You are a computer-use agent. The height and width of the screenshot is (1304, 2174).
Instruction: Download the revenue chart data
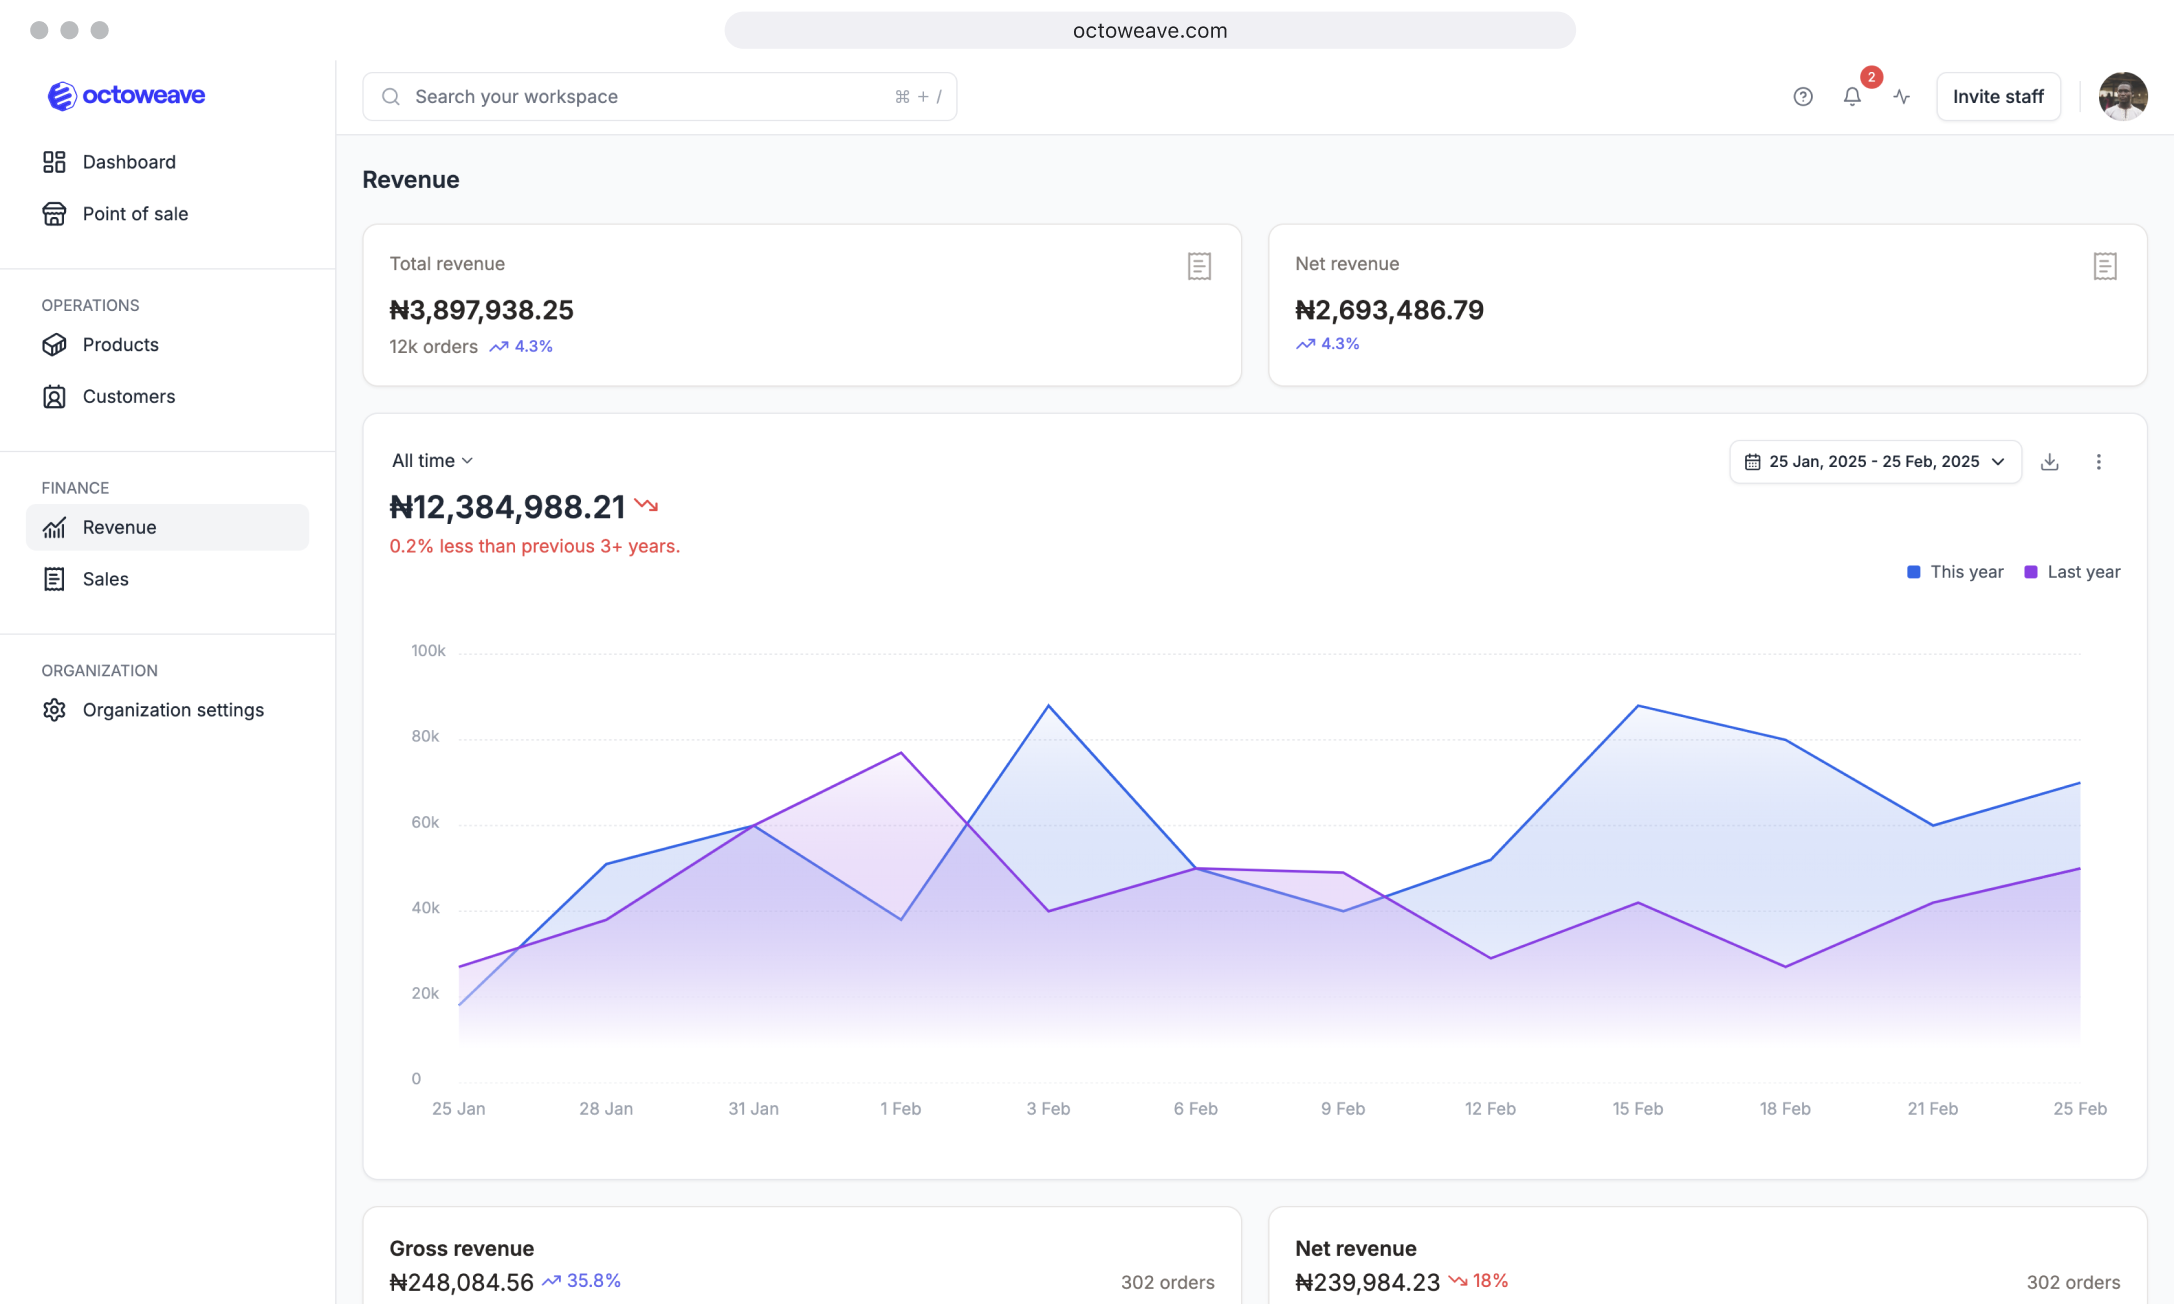coord(2049,462)
